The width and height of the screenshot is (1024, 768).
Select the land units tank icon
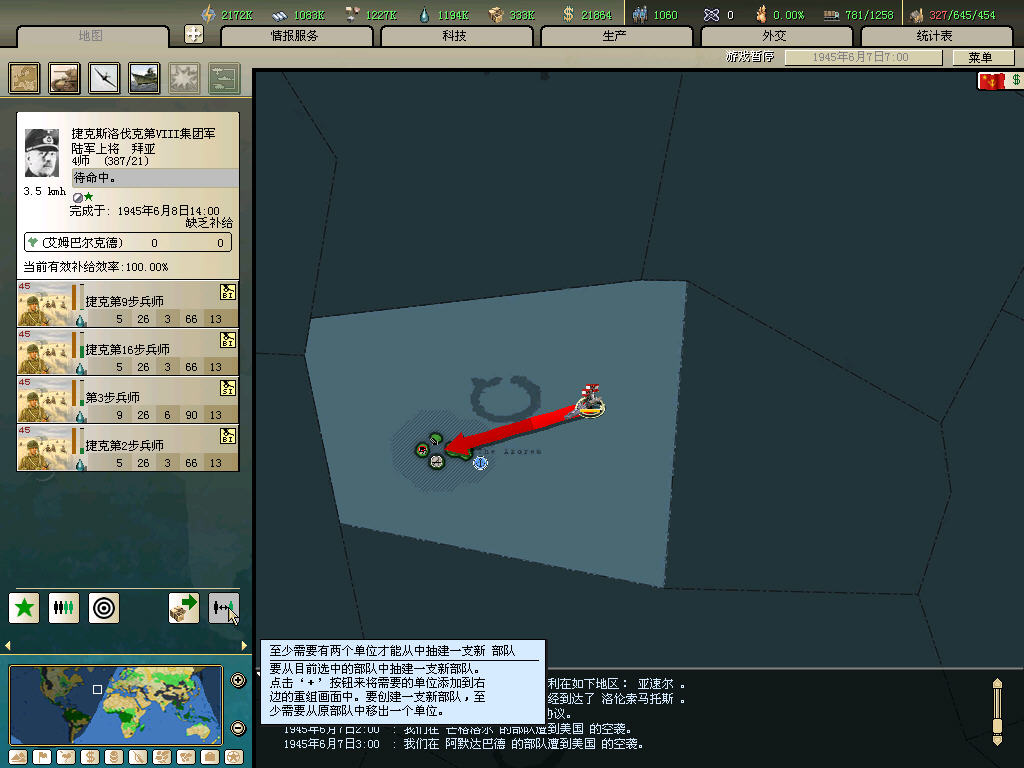[64, 78]
